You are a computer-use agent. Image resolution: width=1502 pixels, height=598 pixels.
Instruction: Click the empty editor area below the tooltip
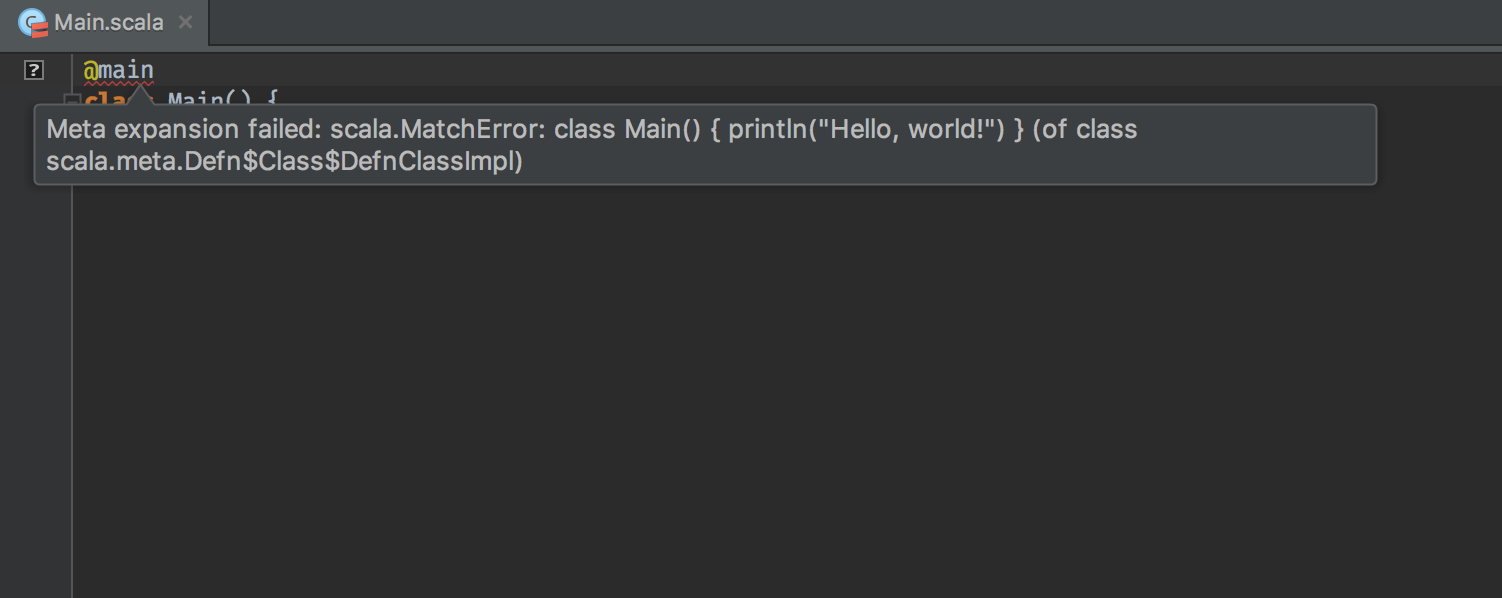pyautogui.click(x=786, y=391)
